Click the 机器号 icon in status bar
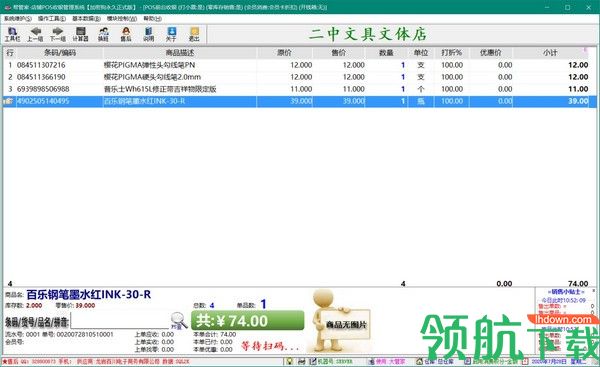Viewport: 600px width, 367px height. pos(313,361)
